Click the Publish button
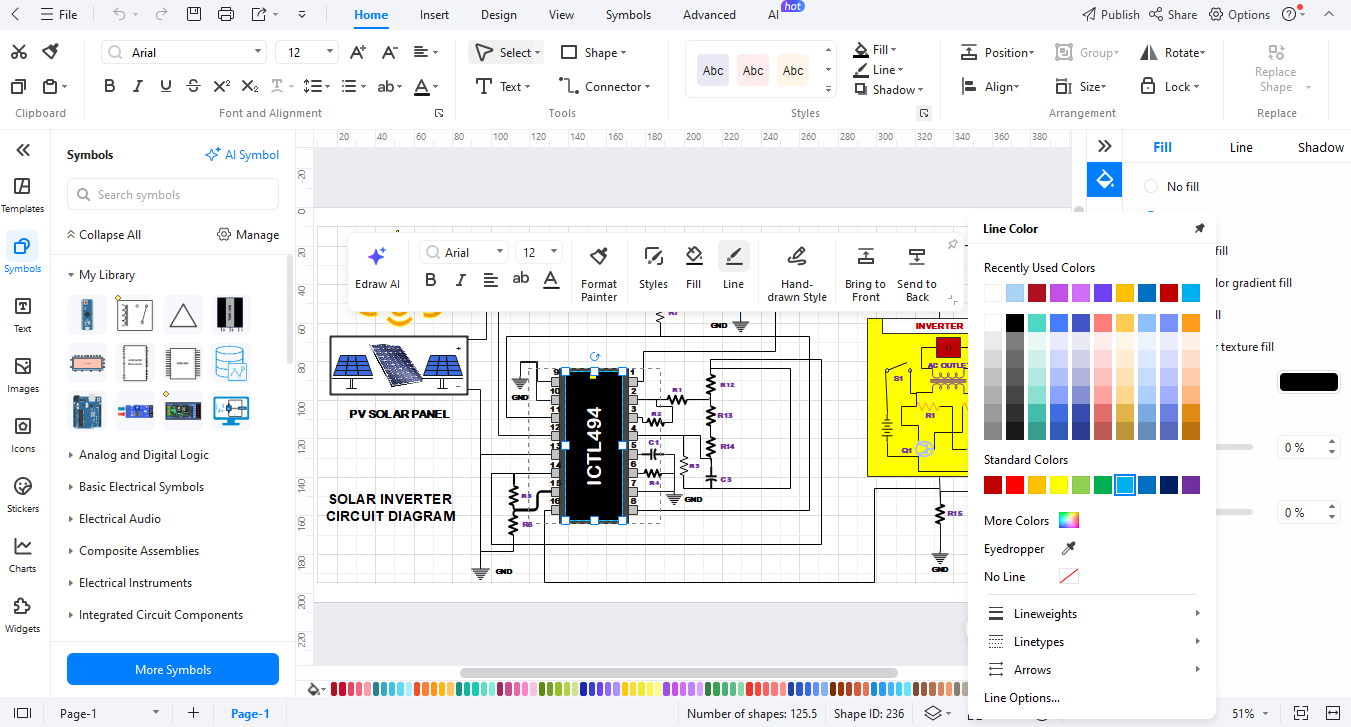 [x=1111, y=15]
